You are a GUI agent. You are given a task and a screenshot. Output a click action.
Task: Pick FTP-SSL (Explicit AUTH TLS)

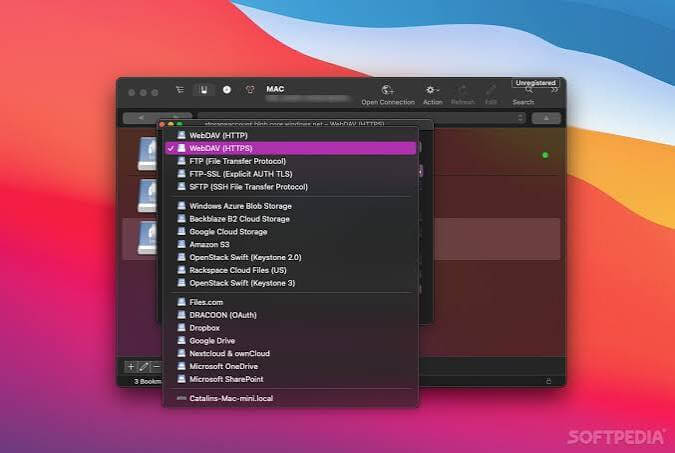(x=291, y=174)
